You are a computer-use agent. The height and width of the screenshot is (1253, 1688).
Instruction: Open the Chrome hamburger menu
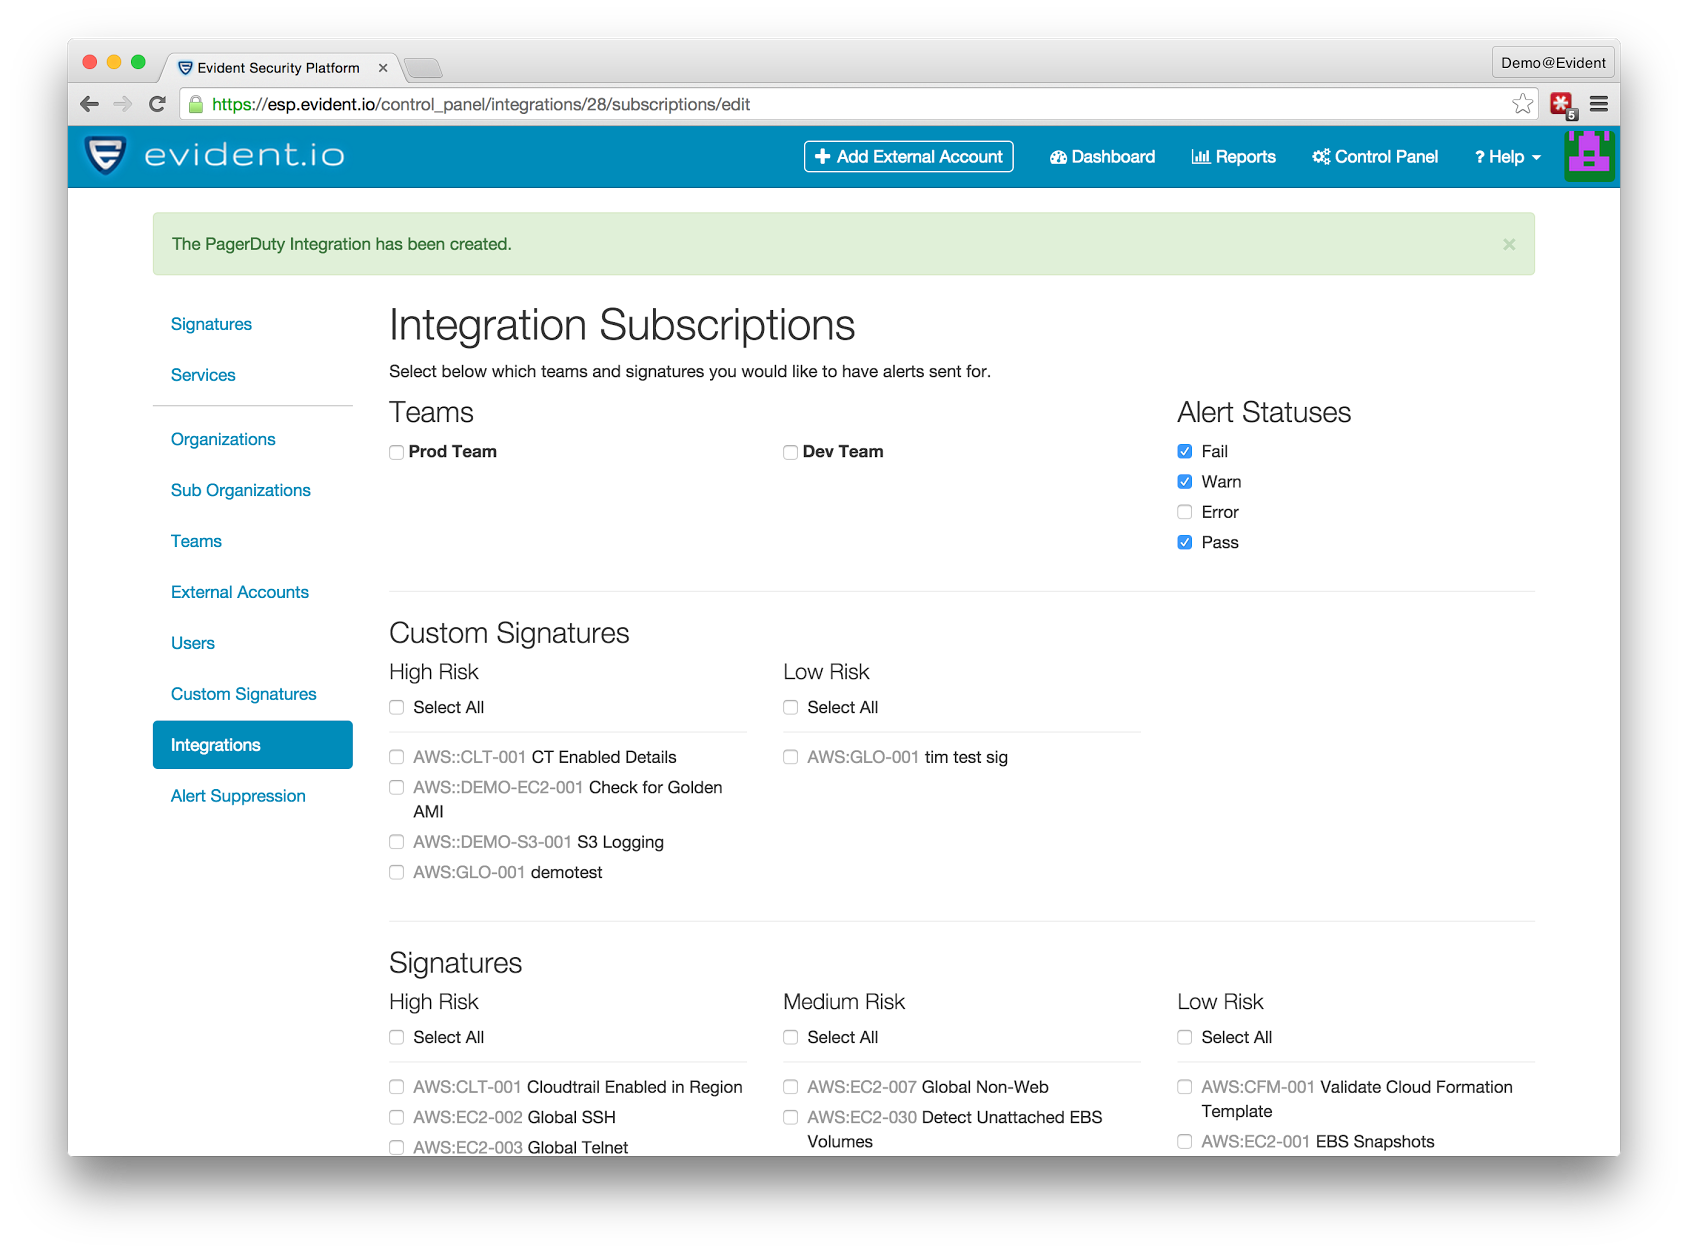point(1599,104)
